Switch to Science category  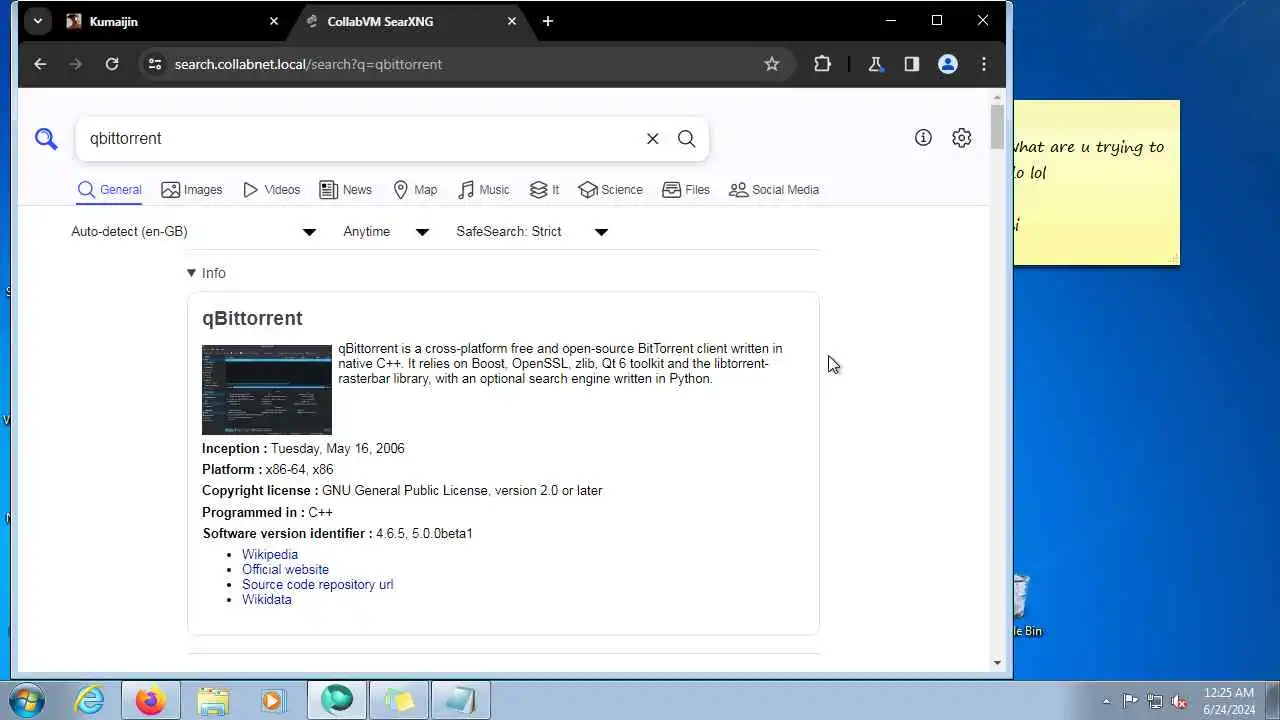coord(610,190)
